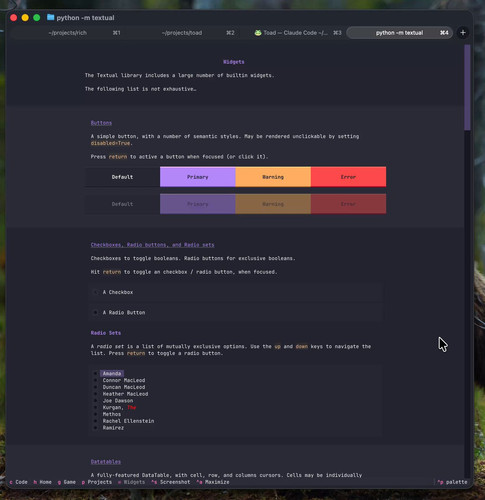Toggle the A Radio Button option
Screen dimensions: 485x500
(236, 313)
